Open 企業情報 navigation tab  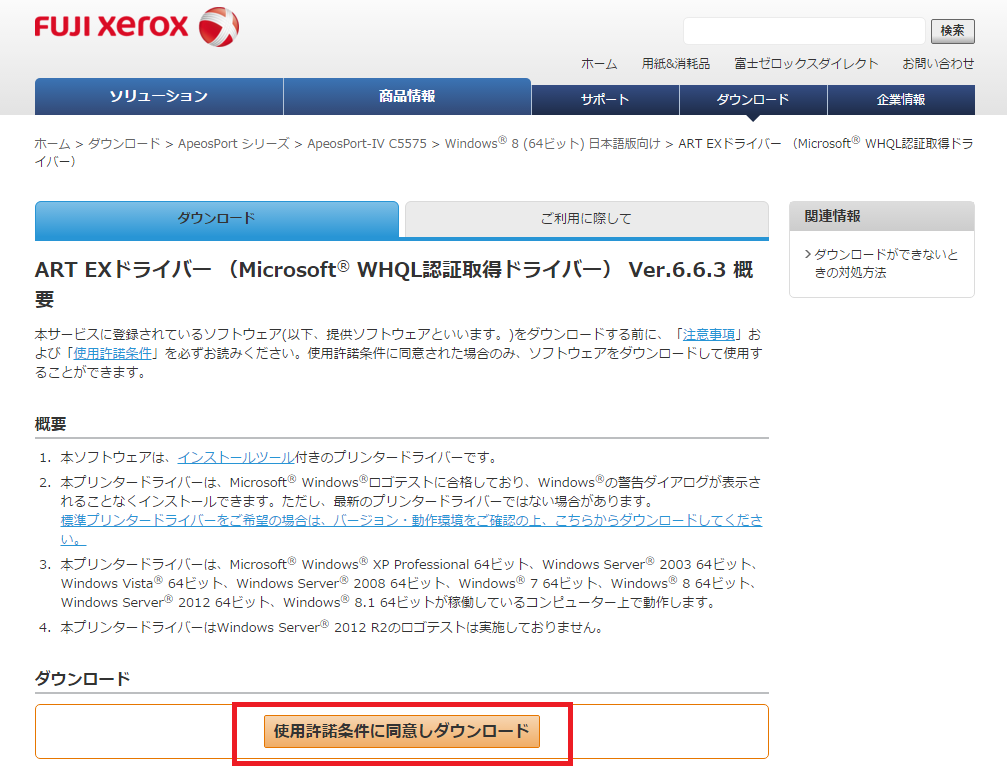(901, 100)
